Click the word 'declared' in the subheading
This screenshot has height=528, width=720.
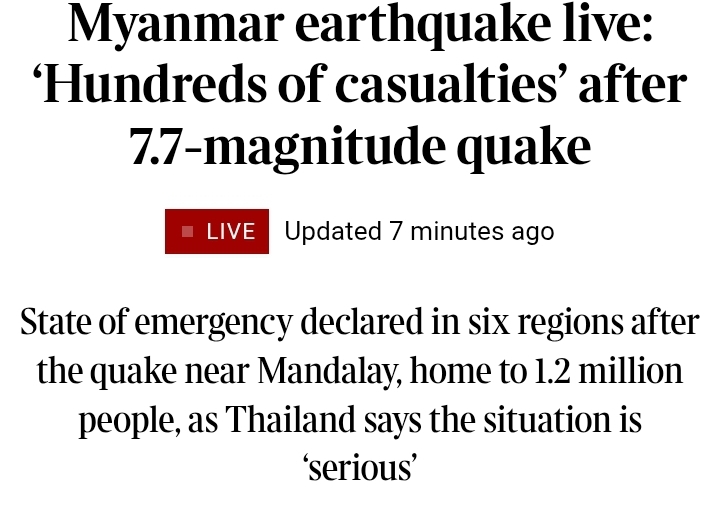(x=361, y=321)
